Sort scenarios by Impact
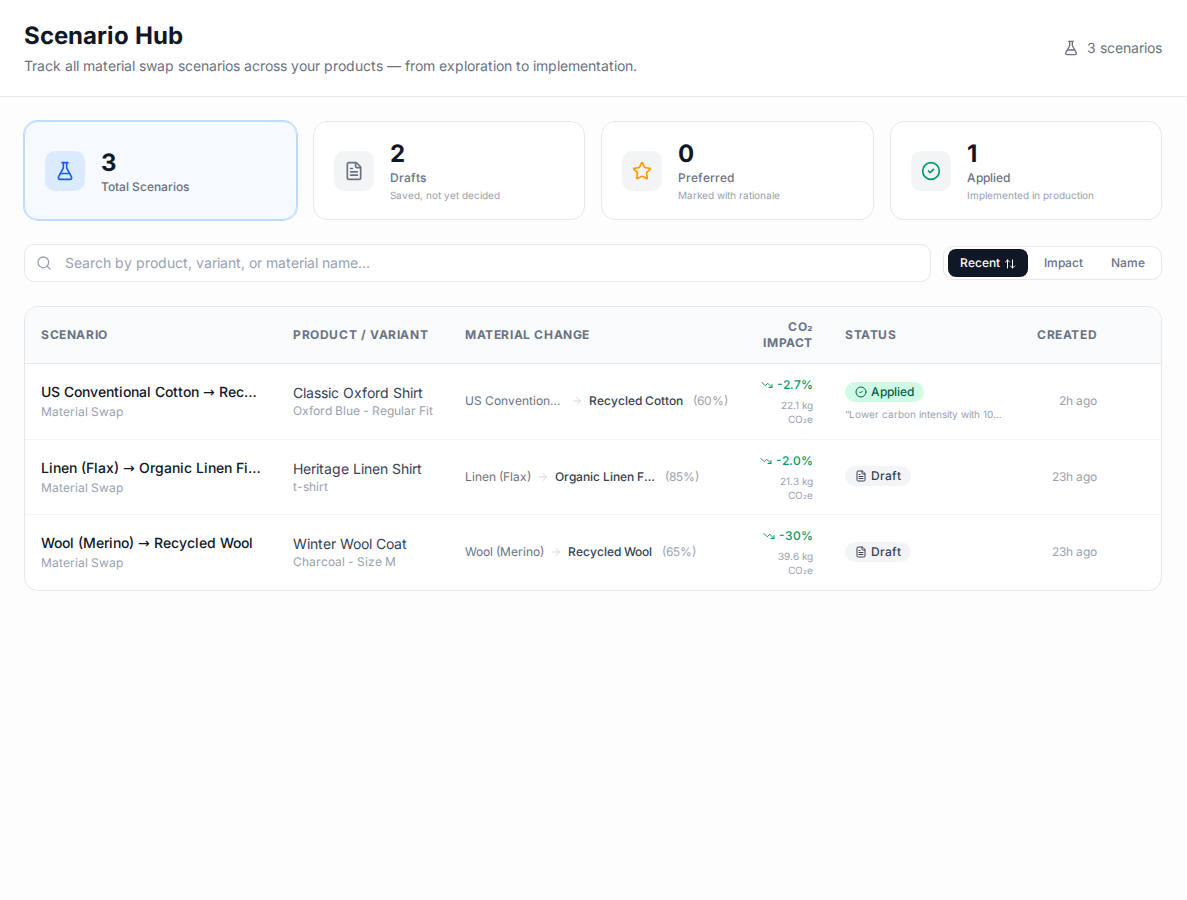 [1063, 263]
